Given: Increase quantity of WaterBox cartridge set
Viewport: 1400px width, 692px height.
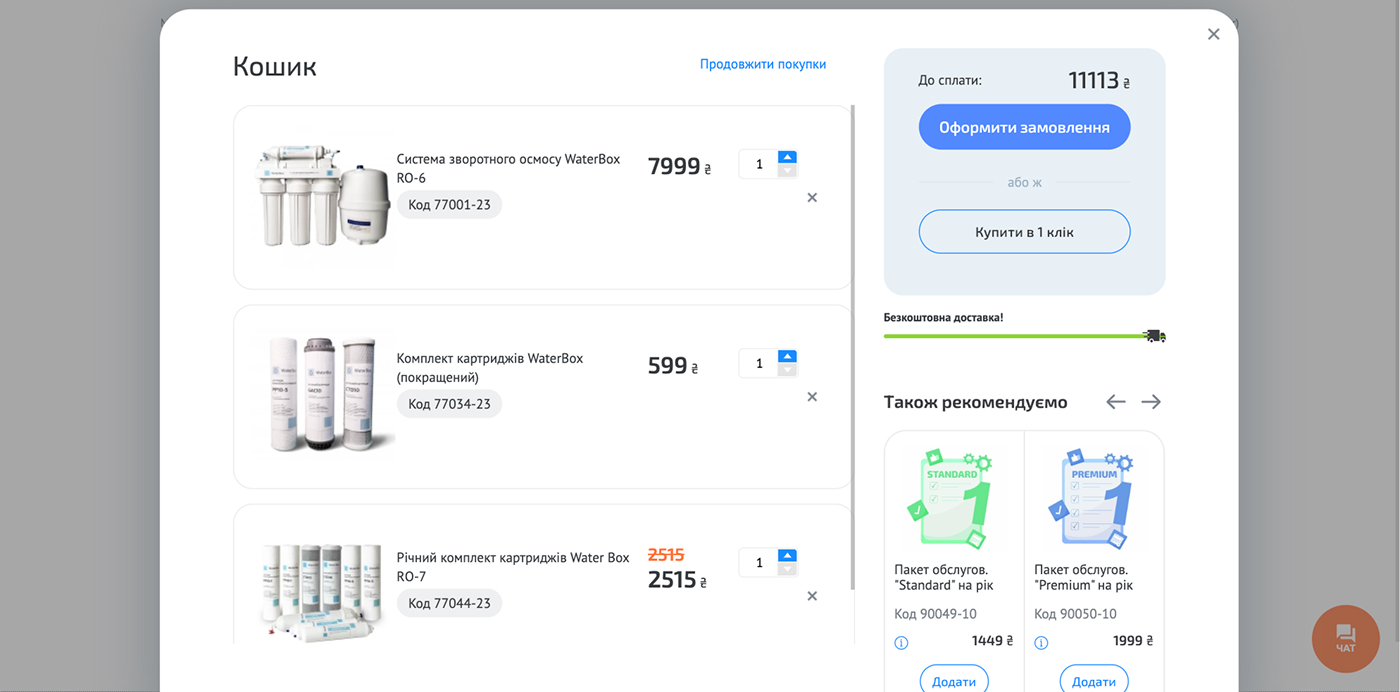Looking at the screenshot, I should 787,356.
